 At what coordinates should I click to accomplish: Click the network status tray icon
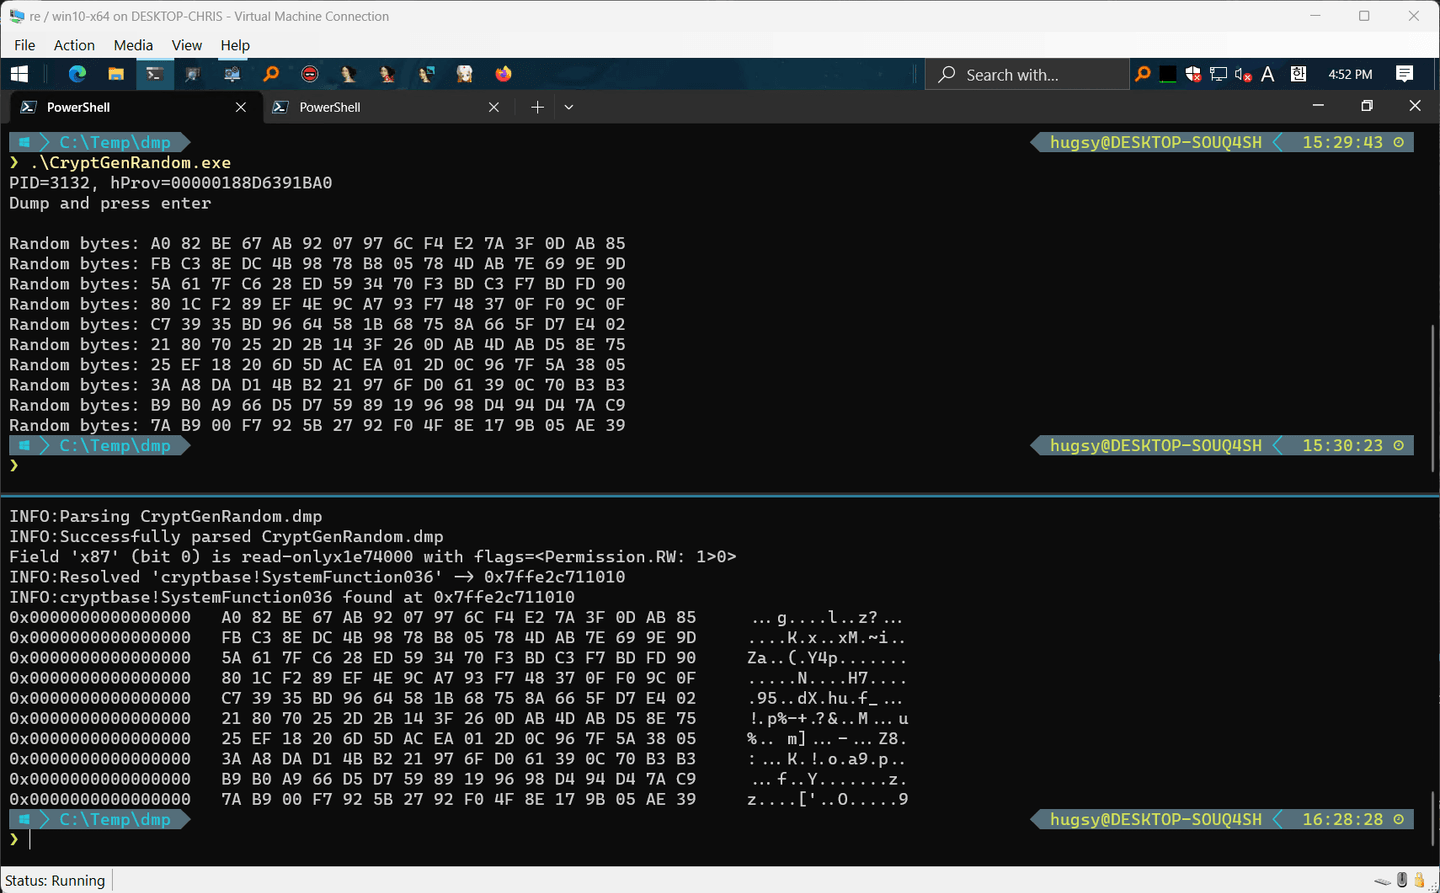pyautogui.click(x=1218, y=74)
